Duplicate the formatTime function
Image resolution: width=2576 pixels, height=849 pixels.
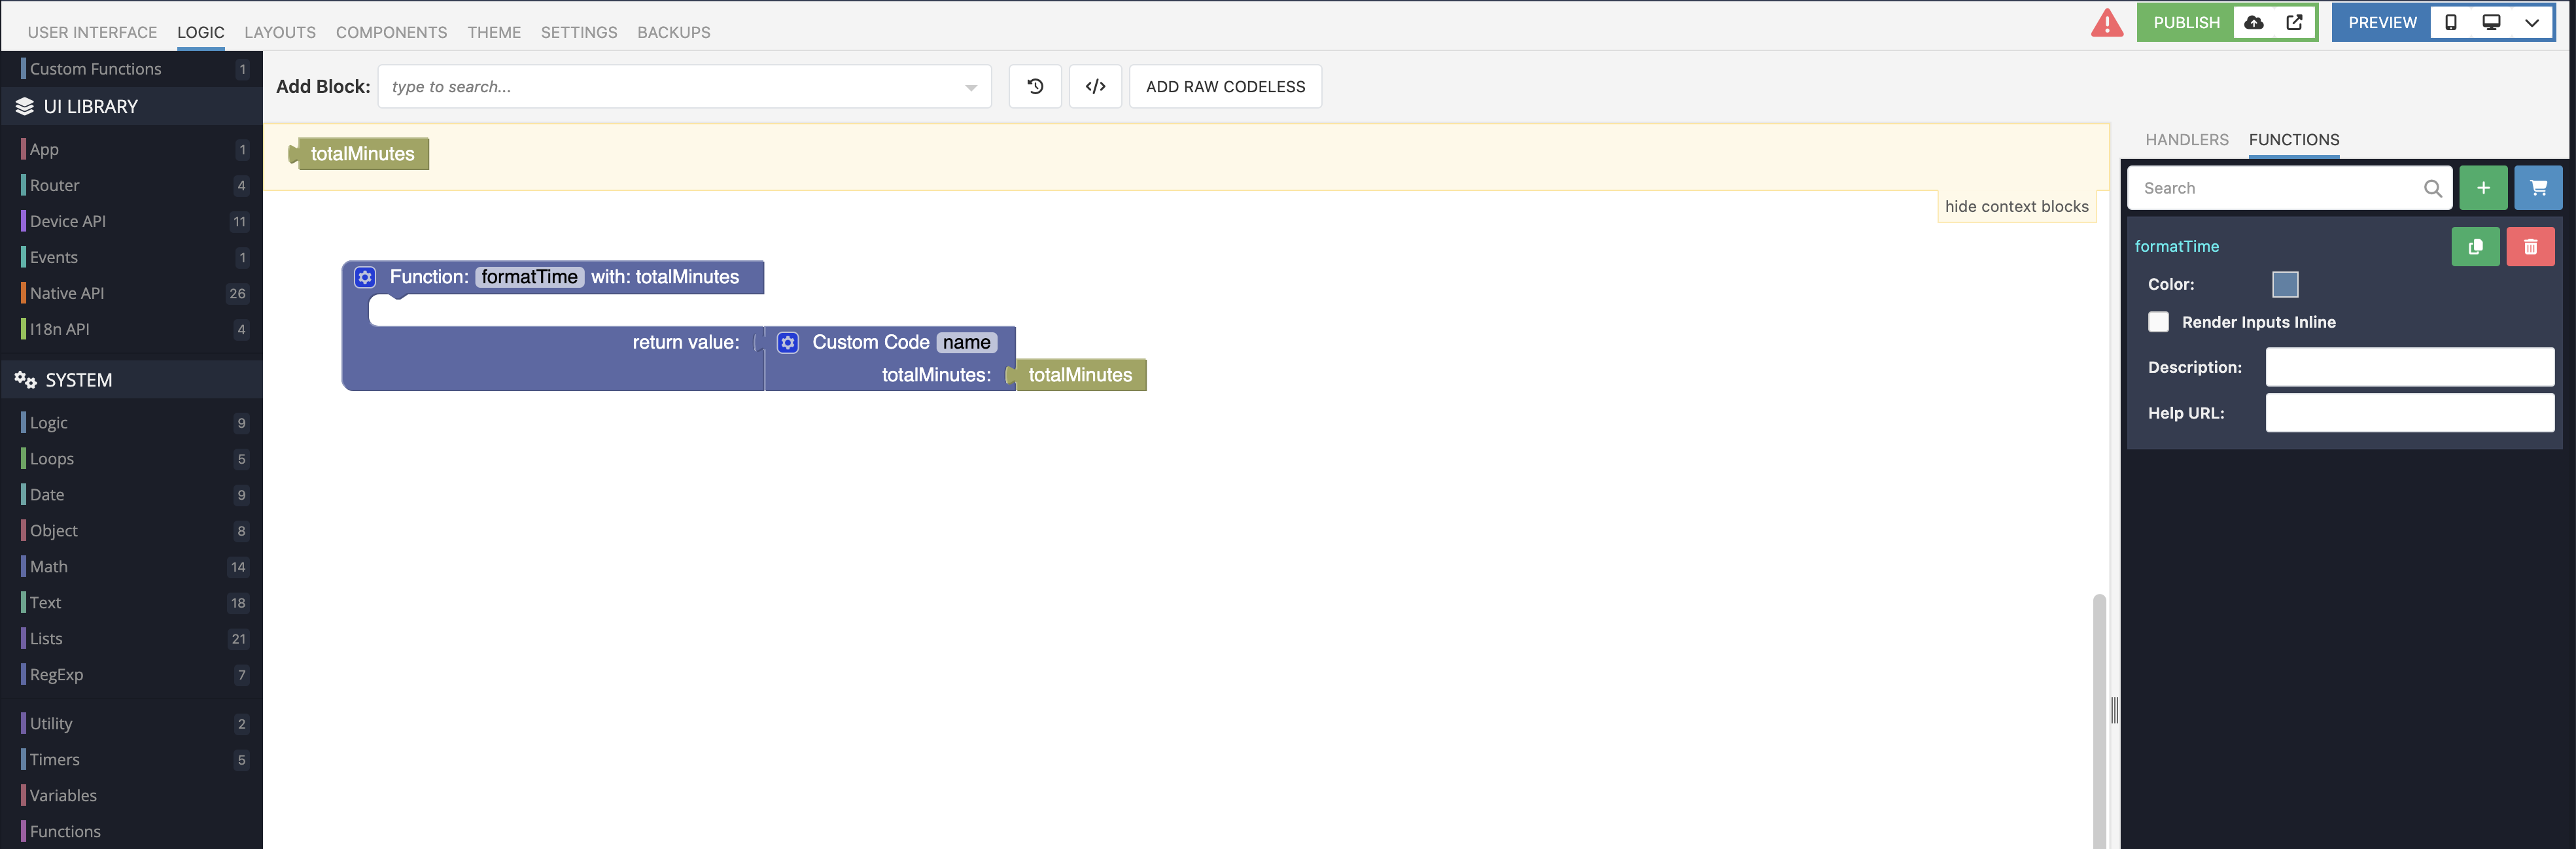2475,247
